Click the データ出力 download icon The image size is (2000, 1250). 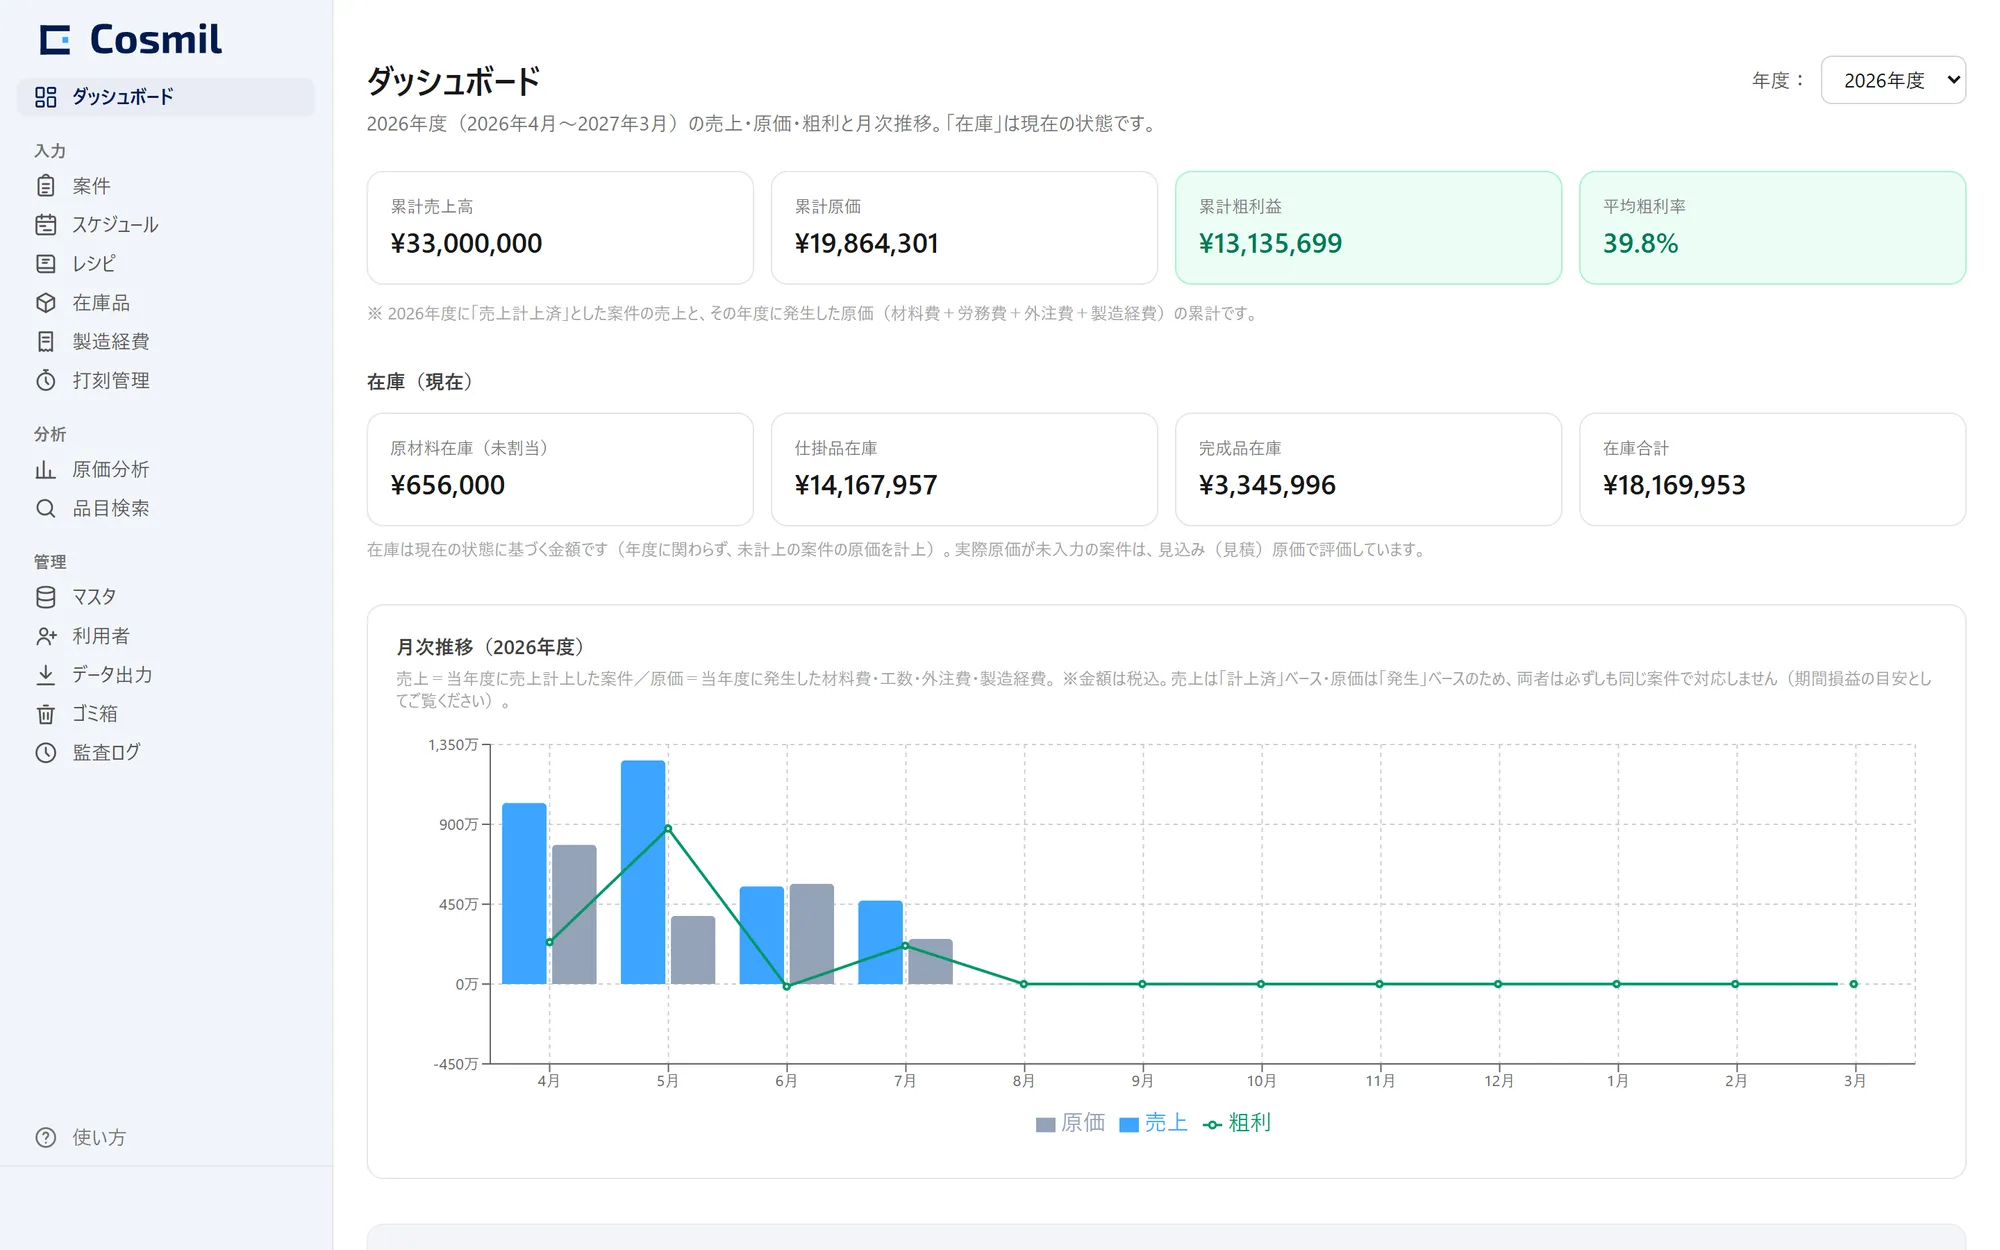(46, 675)
